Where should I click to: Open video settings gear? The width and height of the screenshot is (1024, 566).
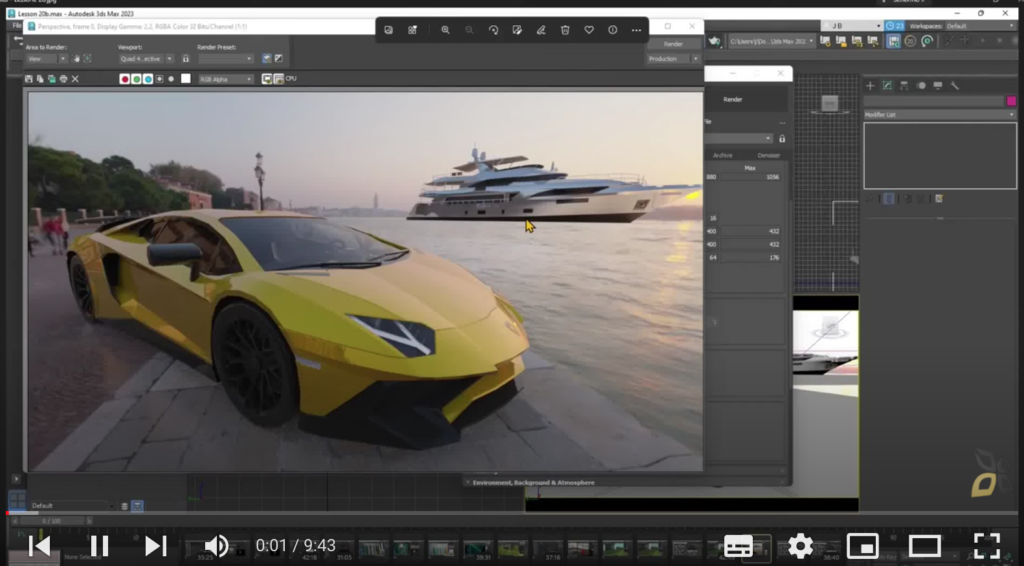800,546
